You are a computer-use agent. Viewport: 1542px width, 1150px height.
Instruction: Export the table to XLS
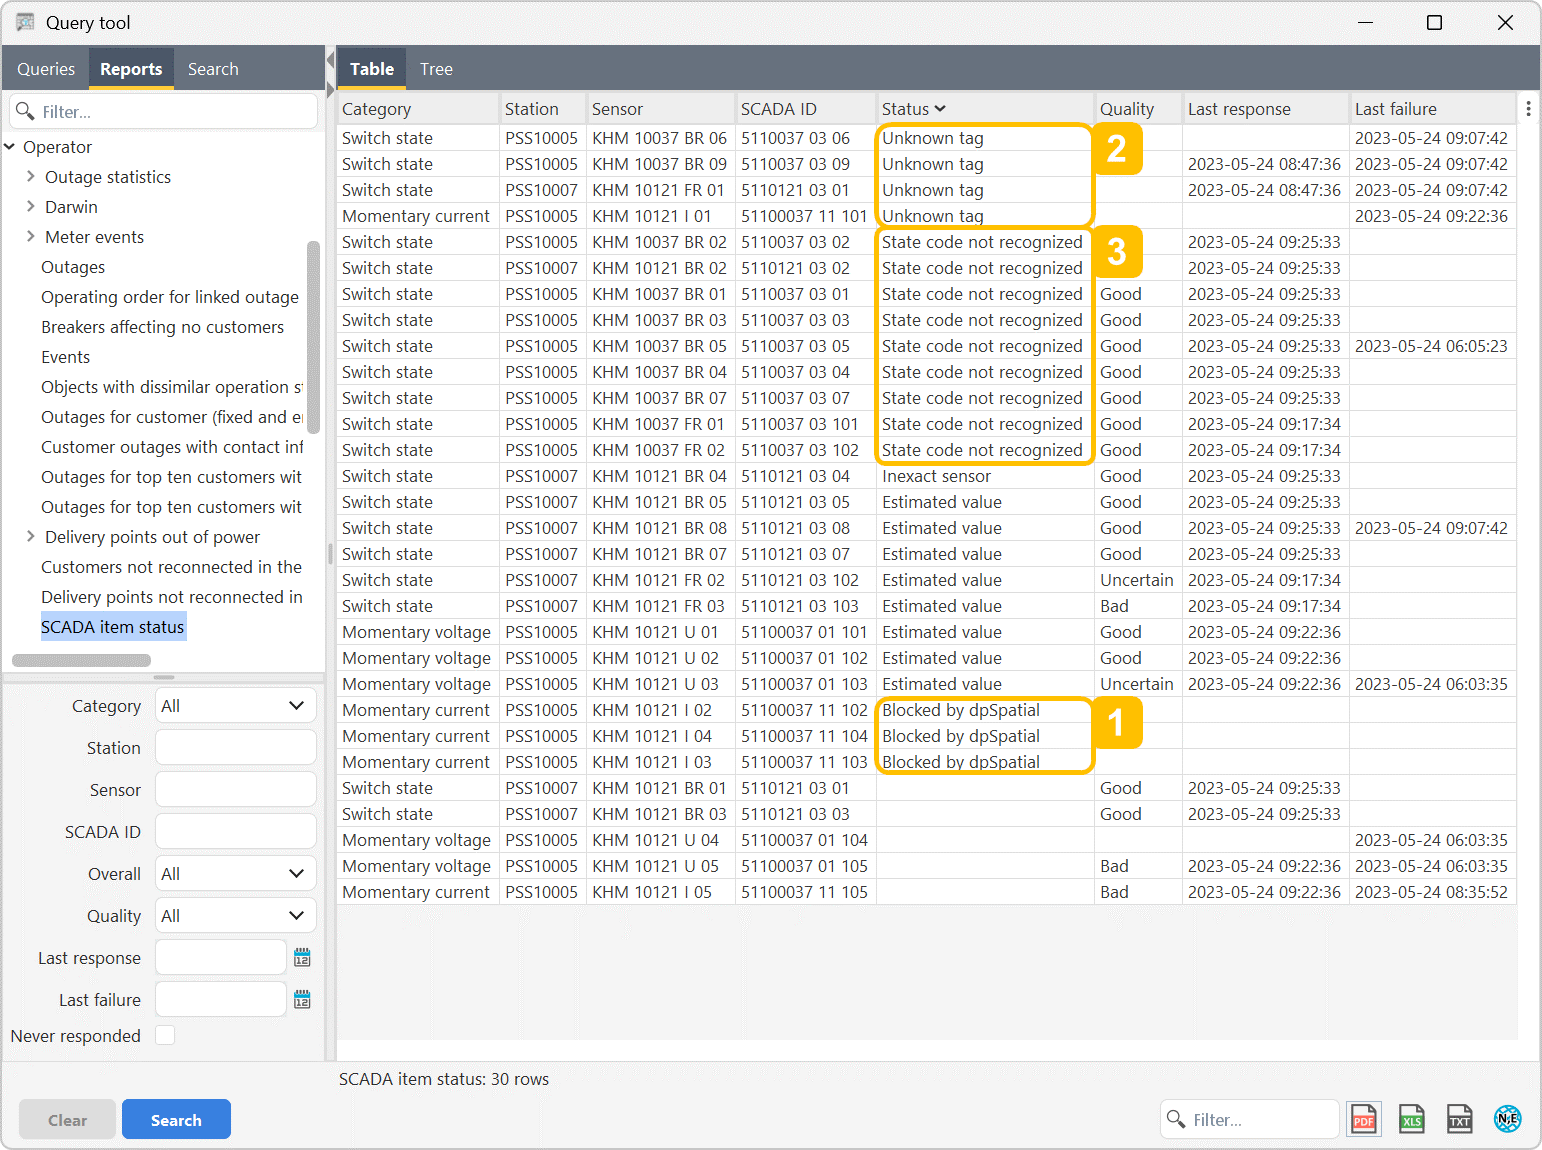[x=1411, y=1119]
